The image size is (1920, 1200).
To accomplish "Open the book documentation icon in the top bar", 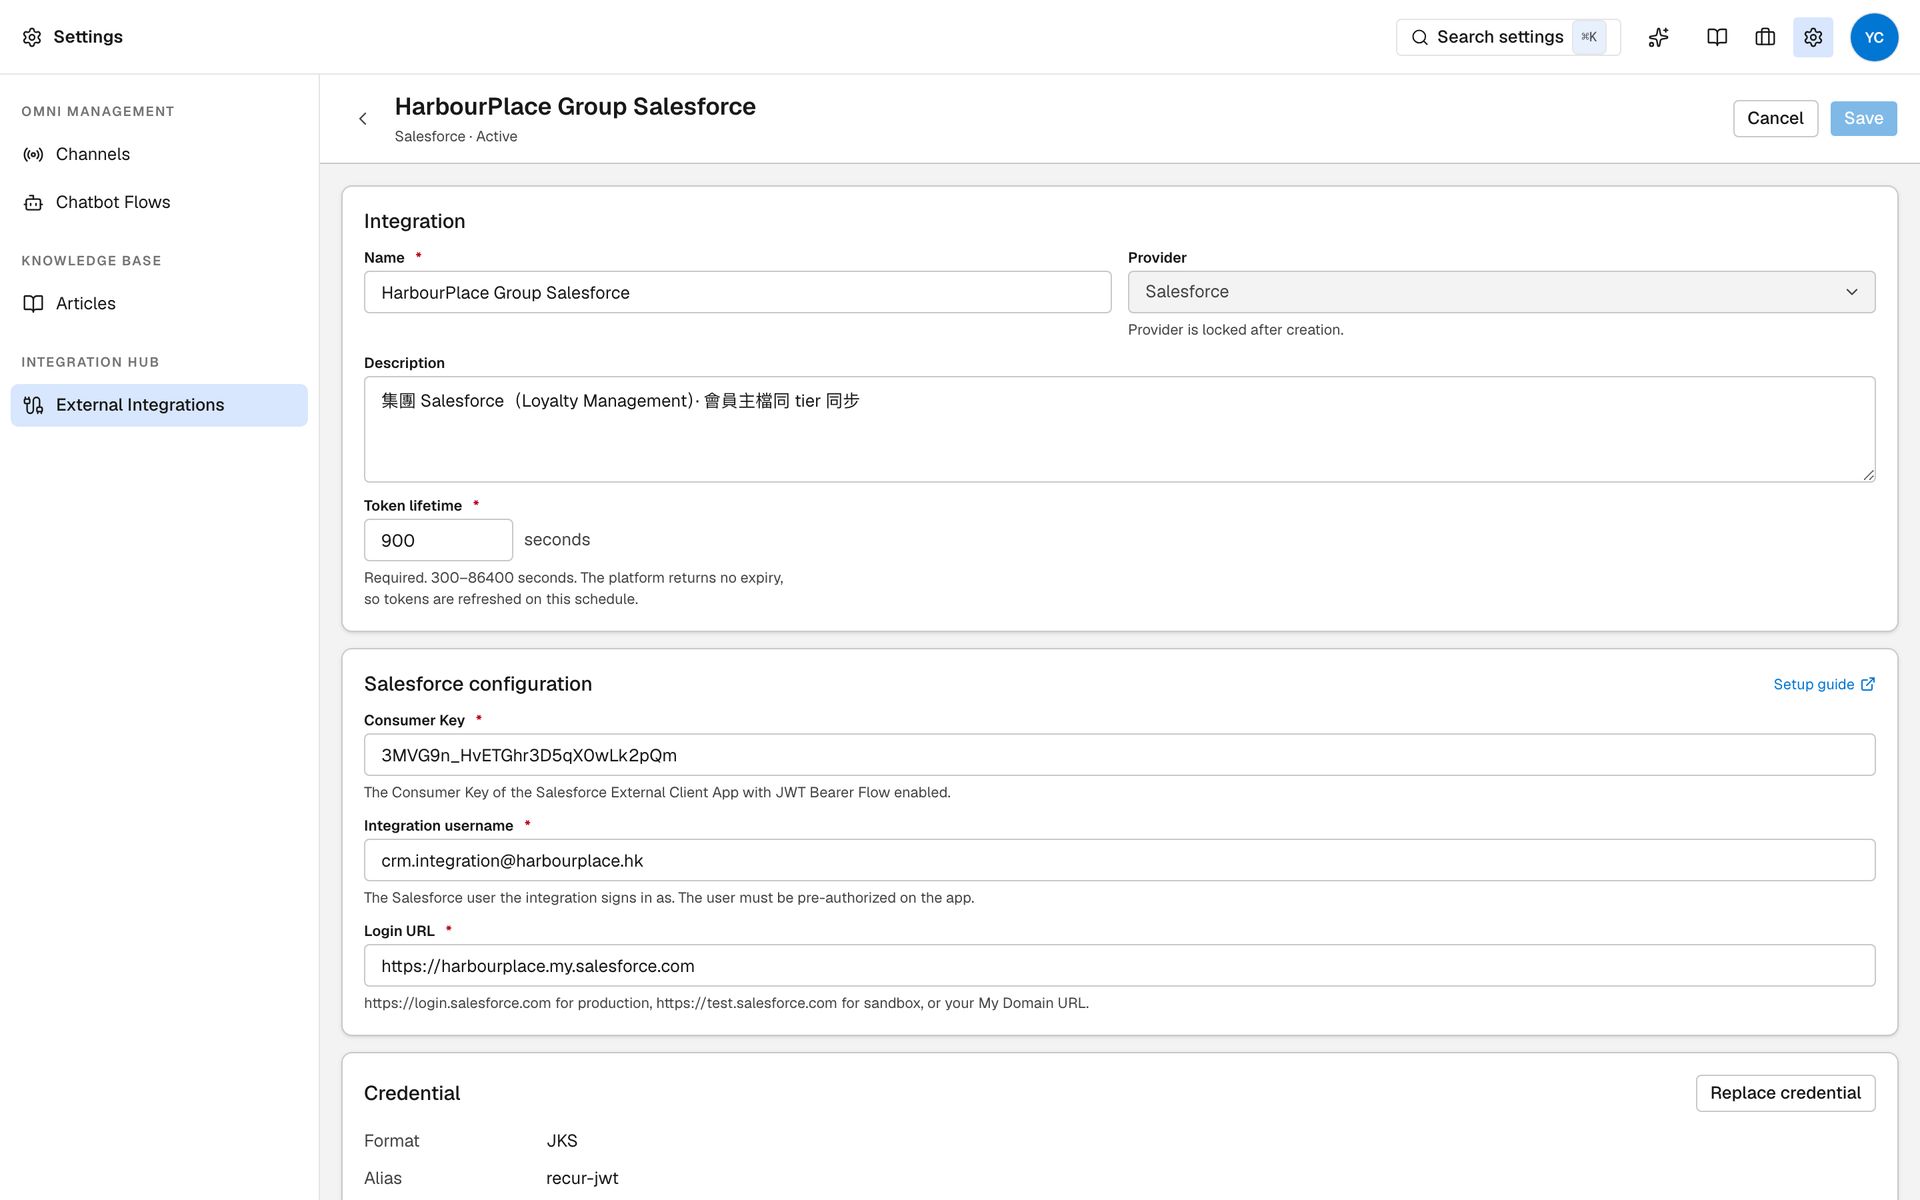I will pyautogui.click(x=1717, y=37).
